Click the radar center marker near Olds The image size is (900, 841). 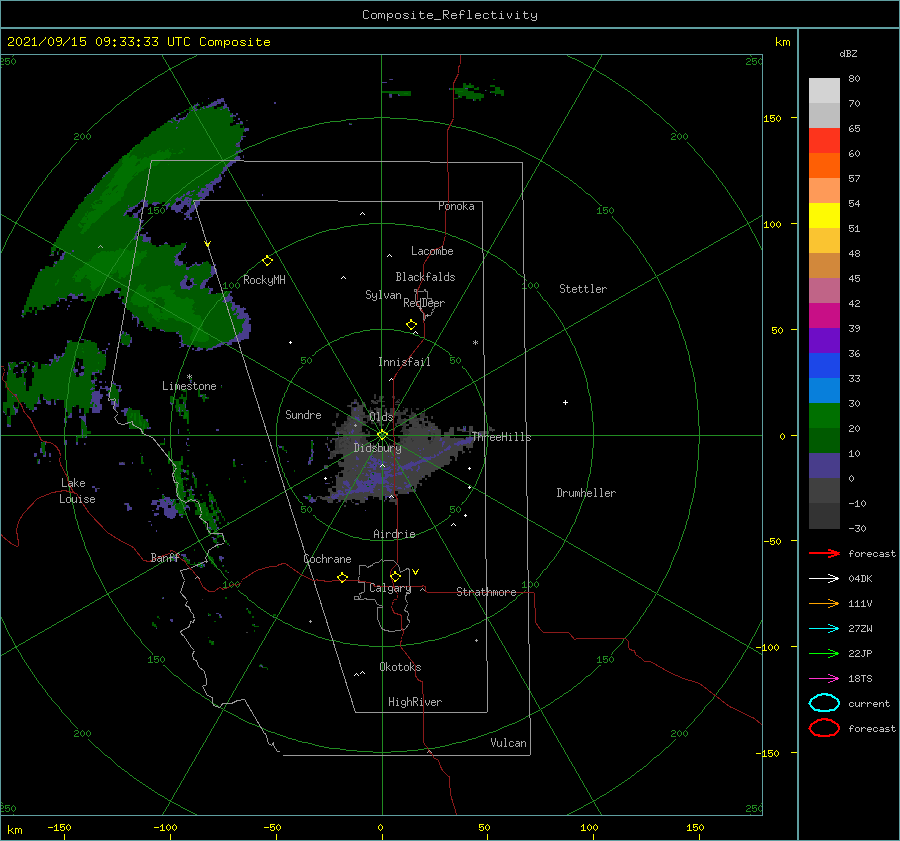pyautogui.click(x=382, y=435)
